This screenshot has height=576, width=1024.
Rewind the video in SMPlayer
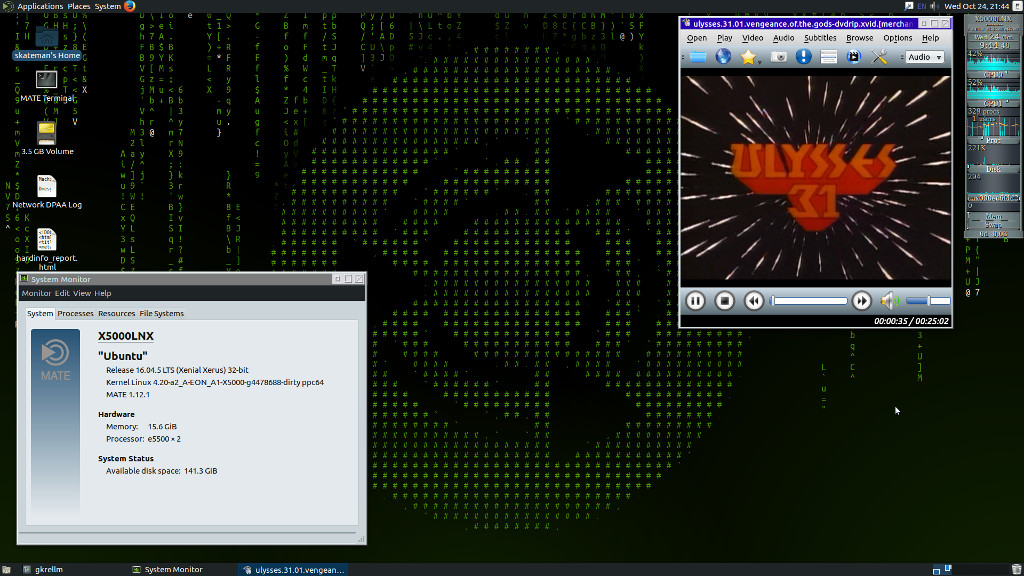[754, 301]
